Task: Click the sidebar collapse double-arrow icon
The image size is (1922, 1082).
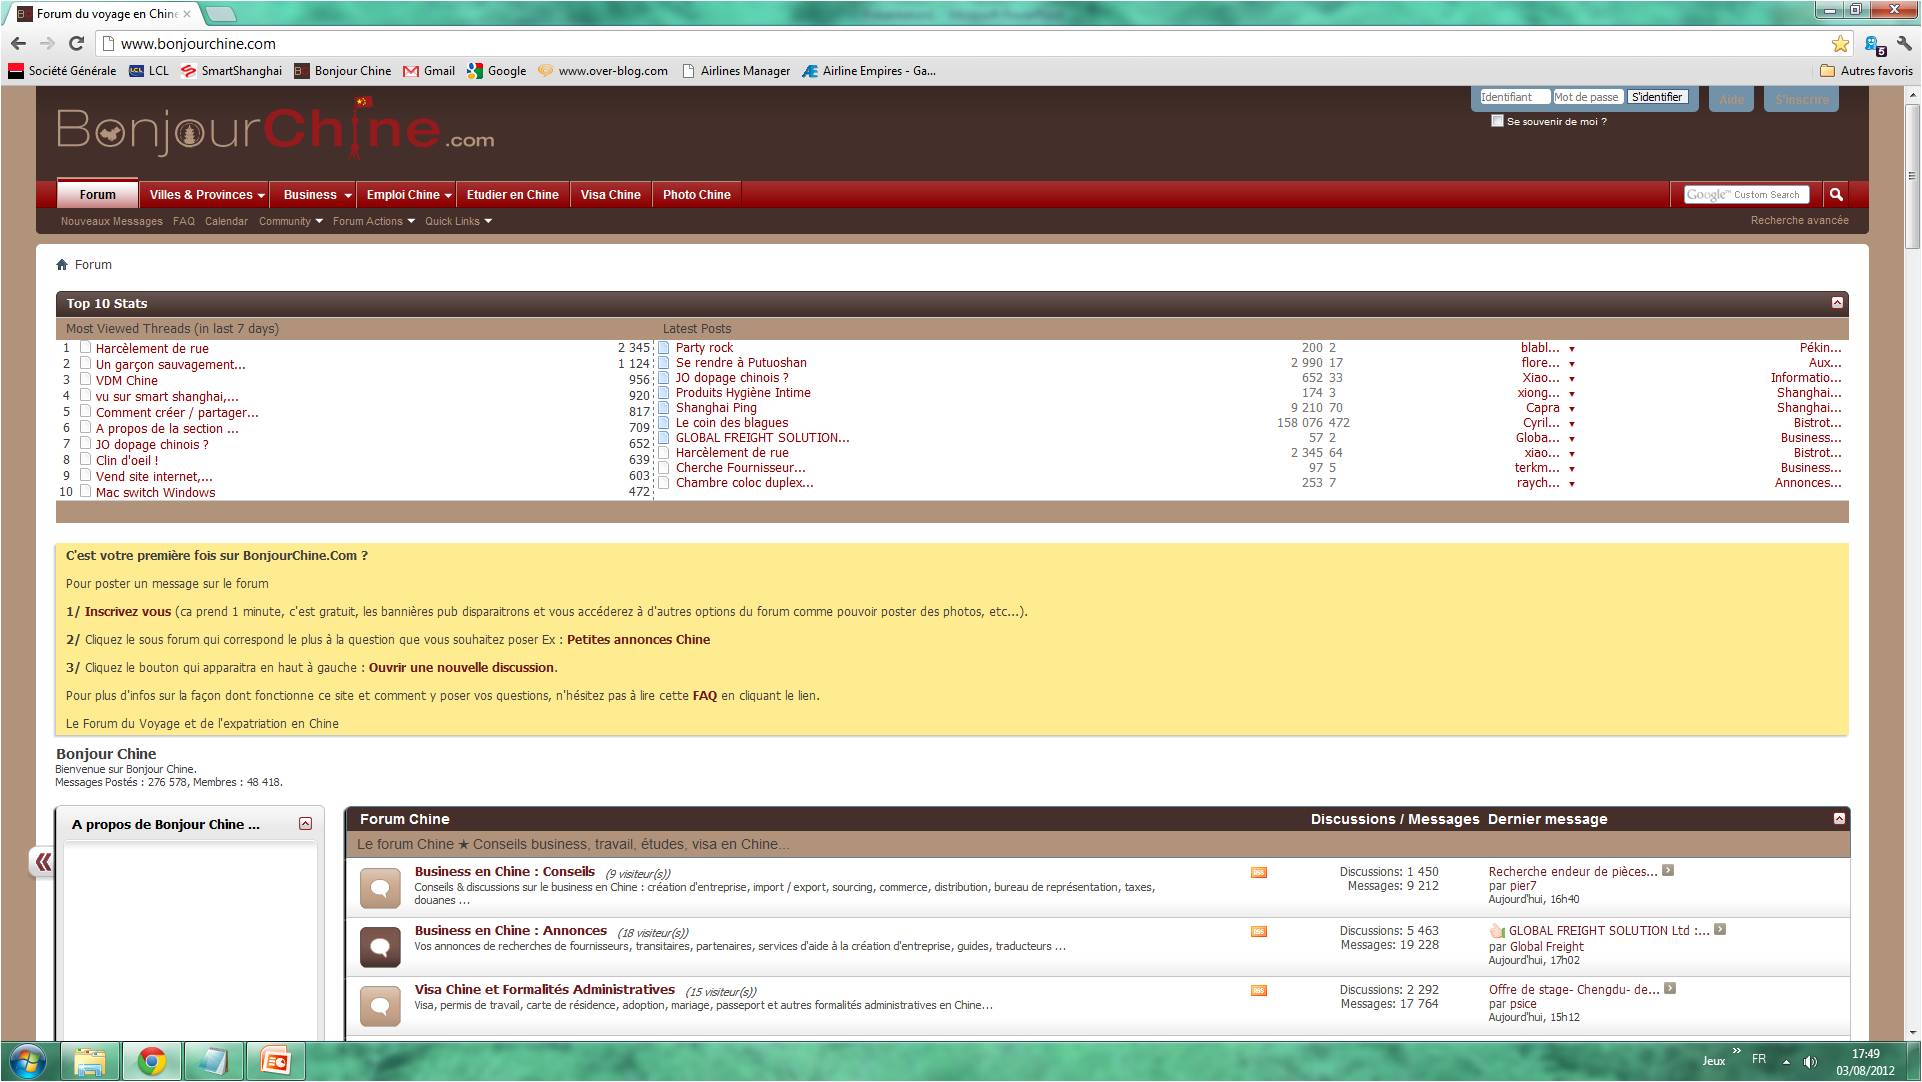Action: point(42,862)
